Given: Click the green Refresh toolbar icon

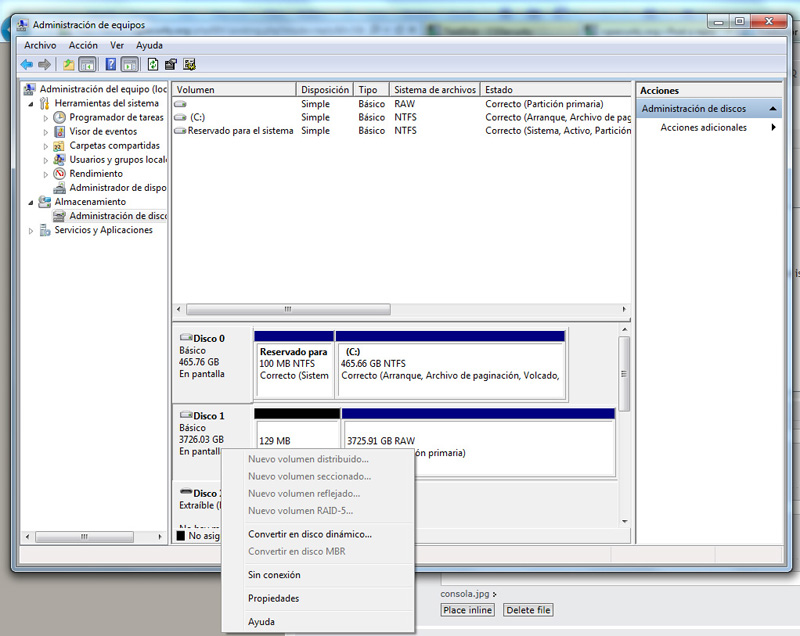Looking at the screenshot, I should [x=152, y=65].
